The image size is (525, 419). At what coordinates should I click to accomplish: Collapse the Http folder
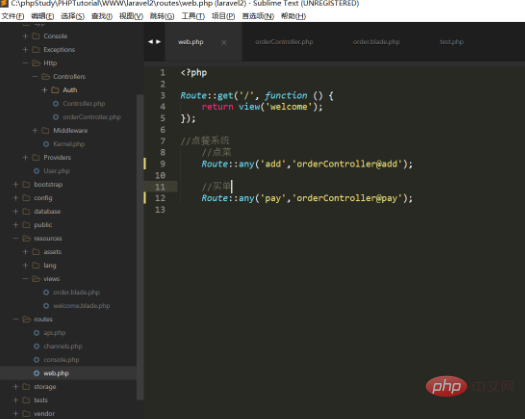pos(25,63)
